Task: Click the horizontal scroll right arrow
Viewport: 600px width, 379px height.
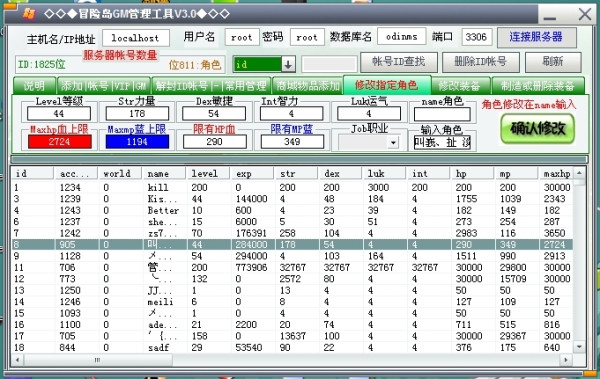Action: [566, 360]
